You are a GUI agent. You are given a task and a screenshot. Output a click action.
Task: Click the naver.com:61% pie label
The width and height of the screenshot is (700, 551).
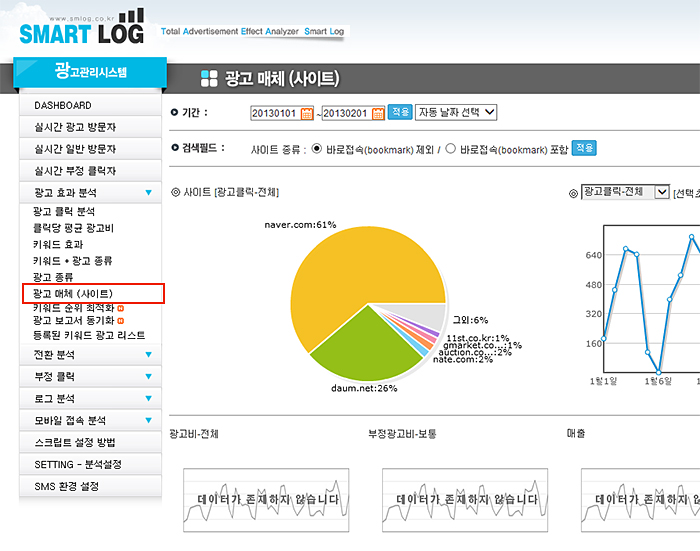coord(300,225)
